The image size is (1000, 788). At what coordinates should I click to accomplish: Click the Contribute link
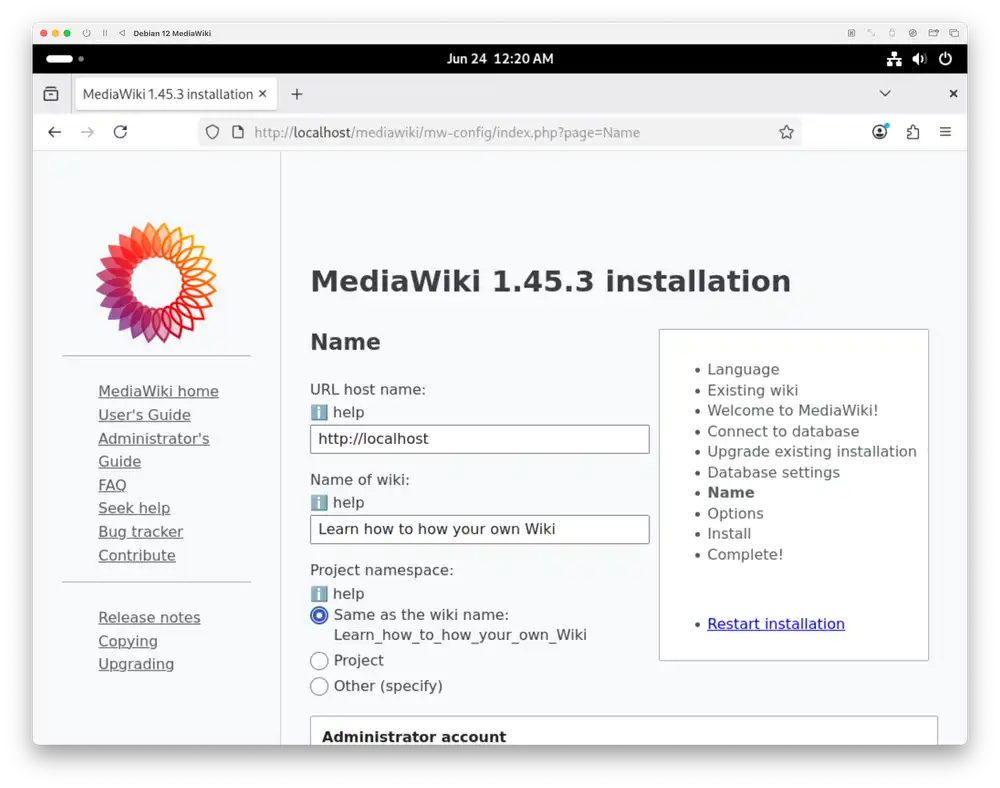tap(136, 555)
